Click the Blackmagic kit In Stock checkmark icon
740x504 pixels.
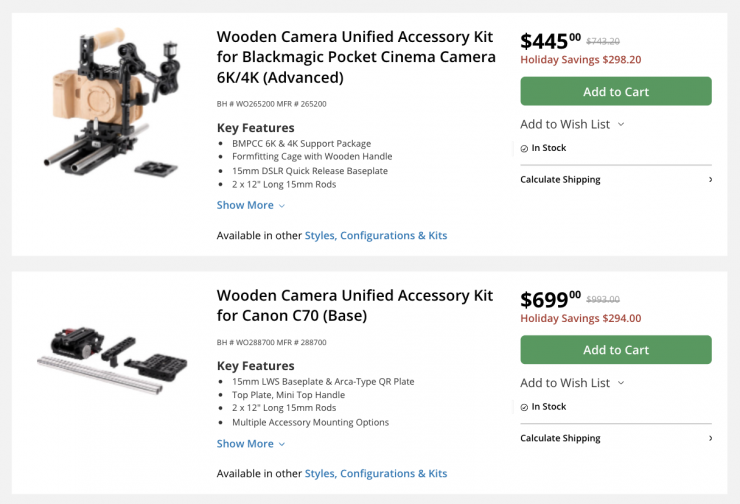(x=524, y=149)
